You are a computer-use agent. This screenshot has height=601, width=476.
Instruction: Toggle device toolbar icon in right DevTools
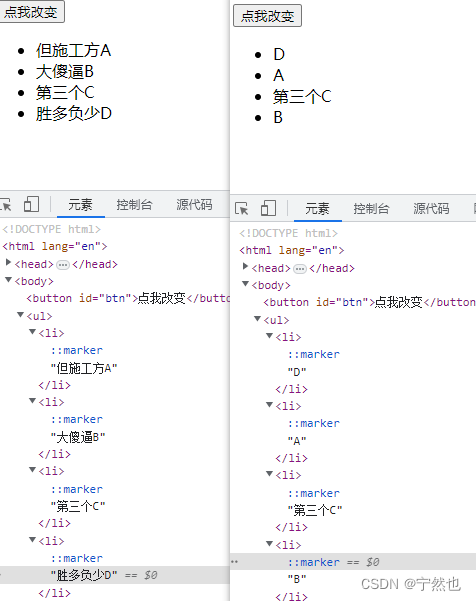268,209
